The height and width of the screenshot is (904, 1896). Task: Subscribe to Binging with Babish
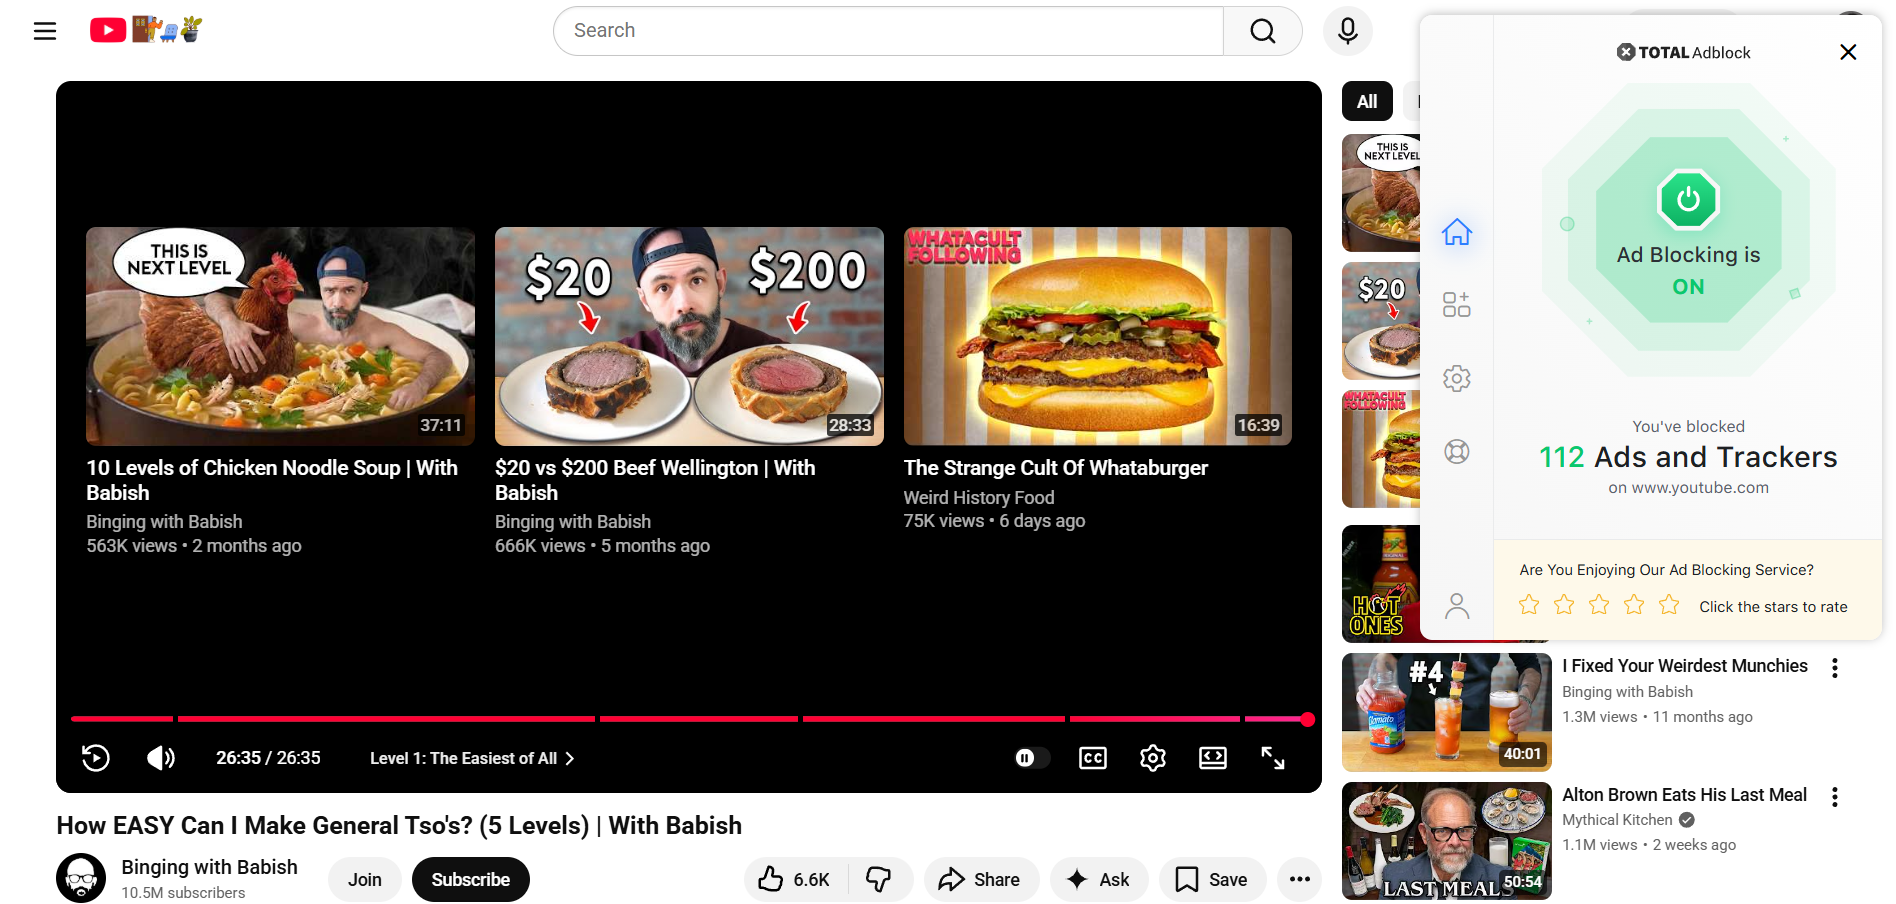pos(471,879)
